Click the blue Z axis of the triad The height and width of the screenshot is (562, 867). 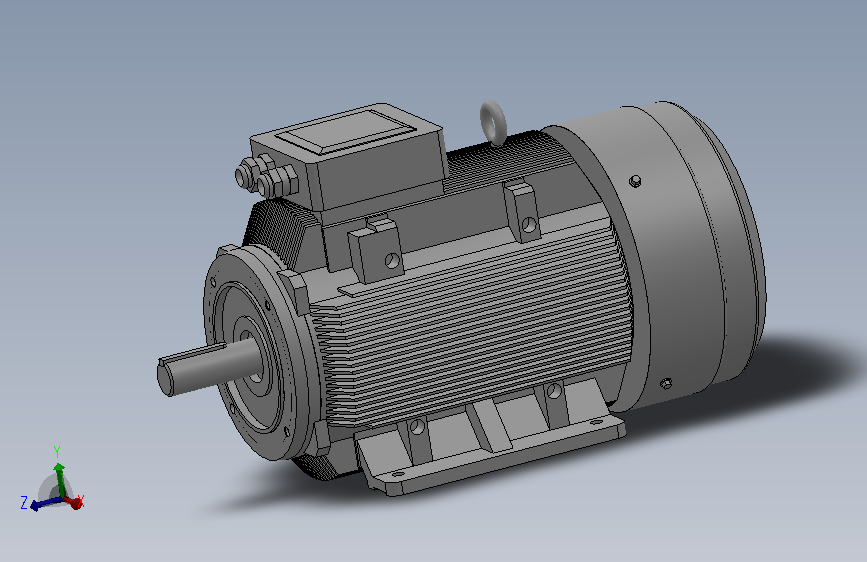click(x=46, y=503)
